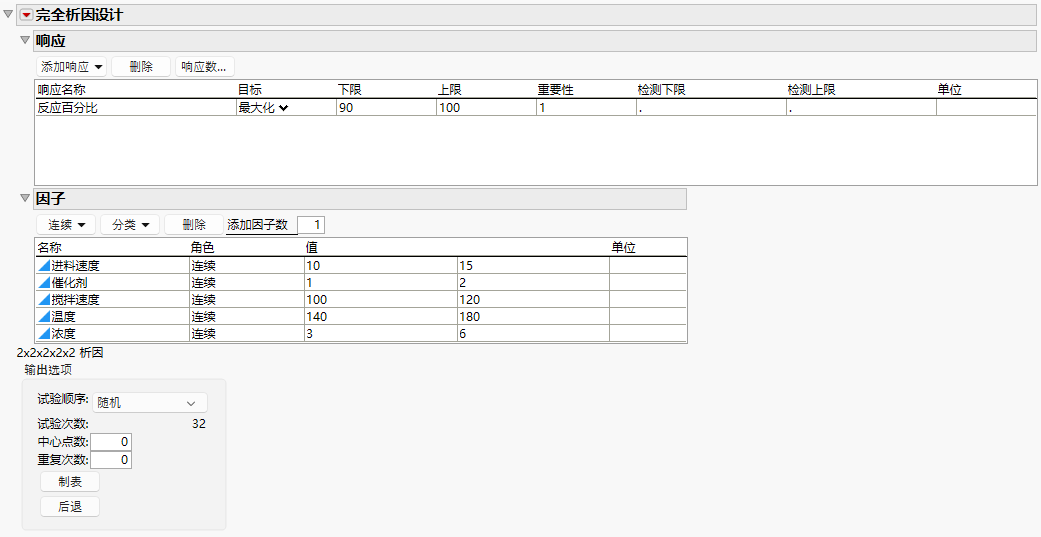Click the 搅拌速度 low value 100

coord(380,300)
